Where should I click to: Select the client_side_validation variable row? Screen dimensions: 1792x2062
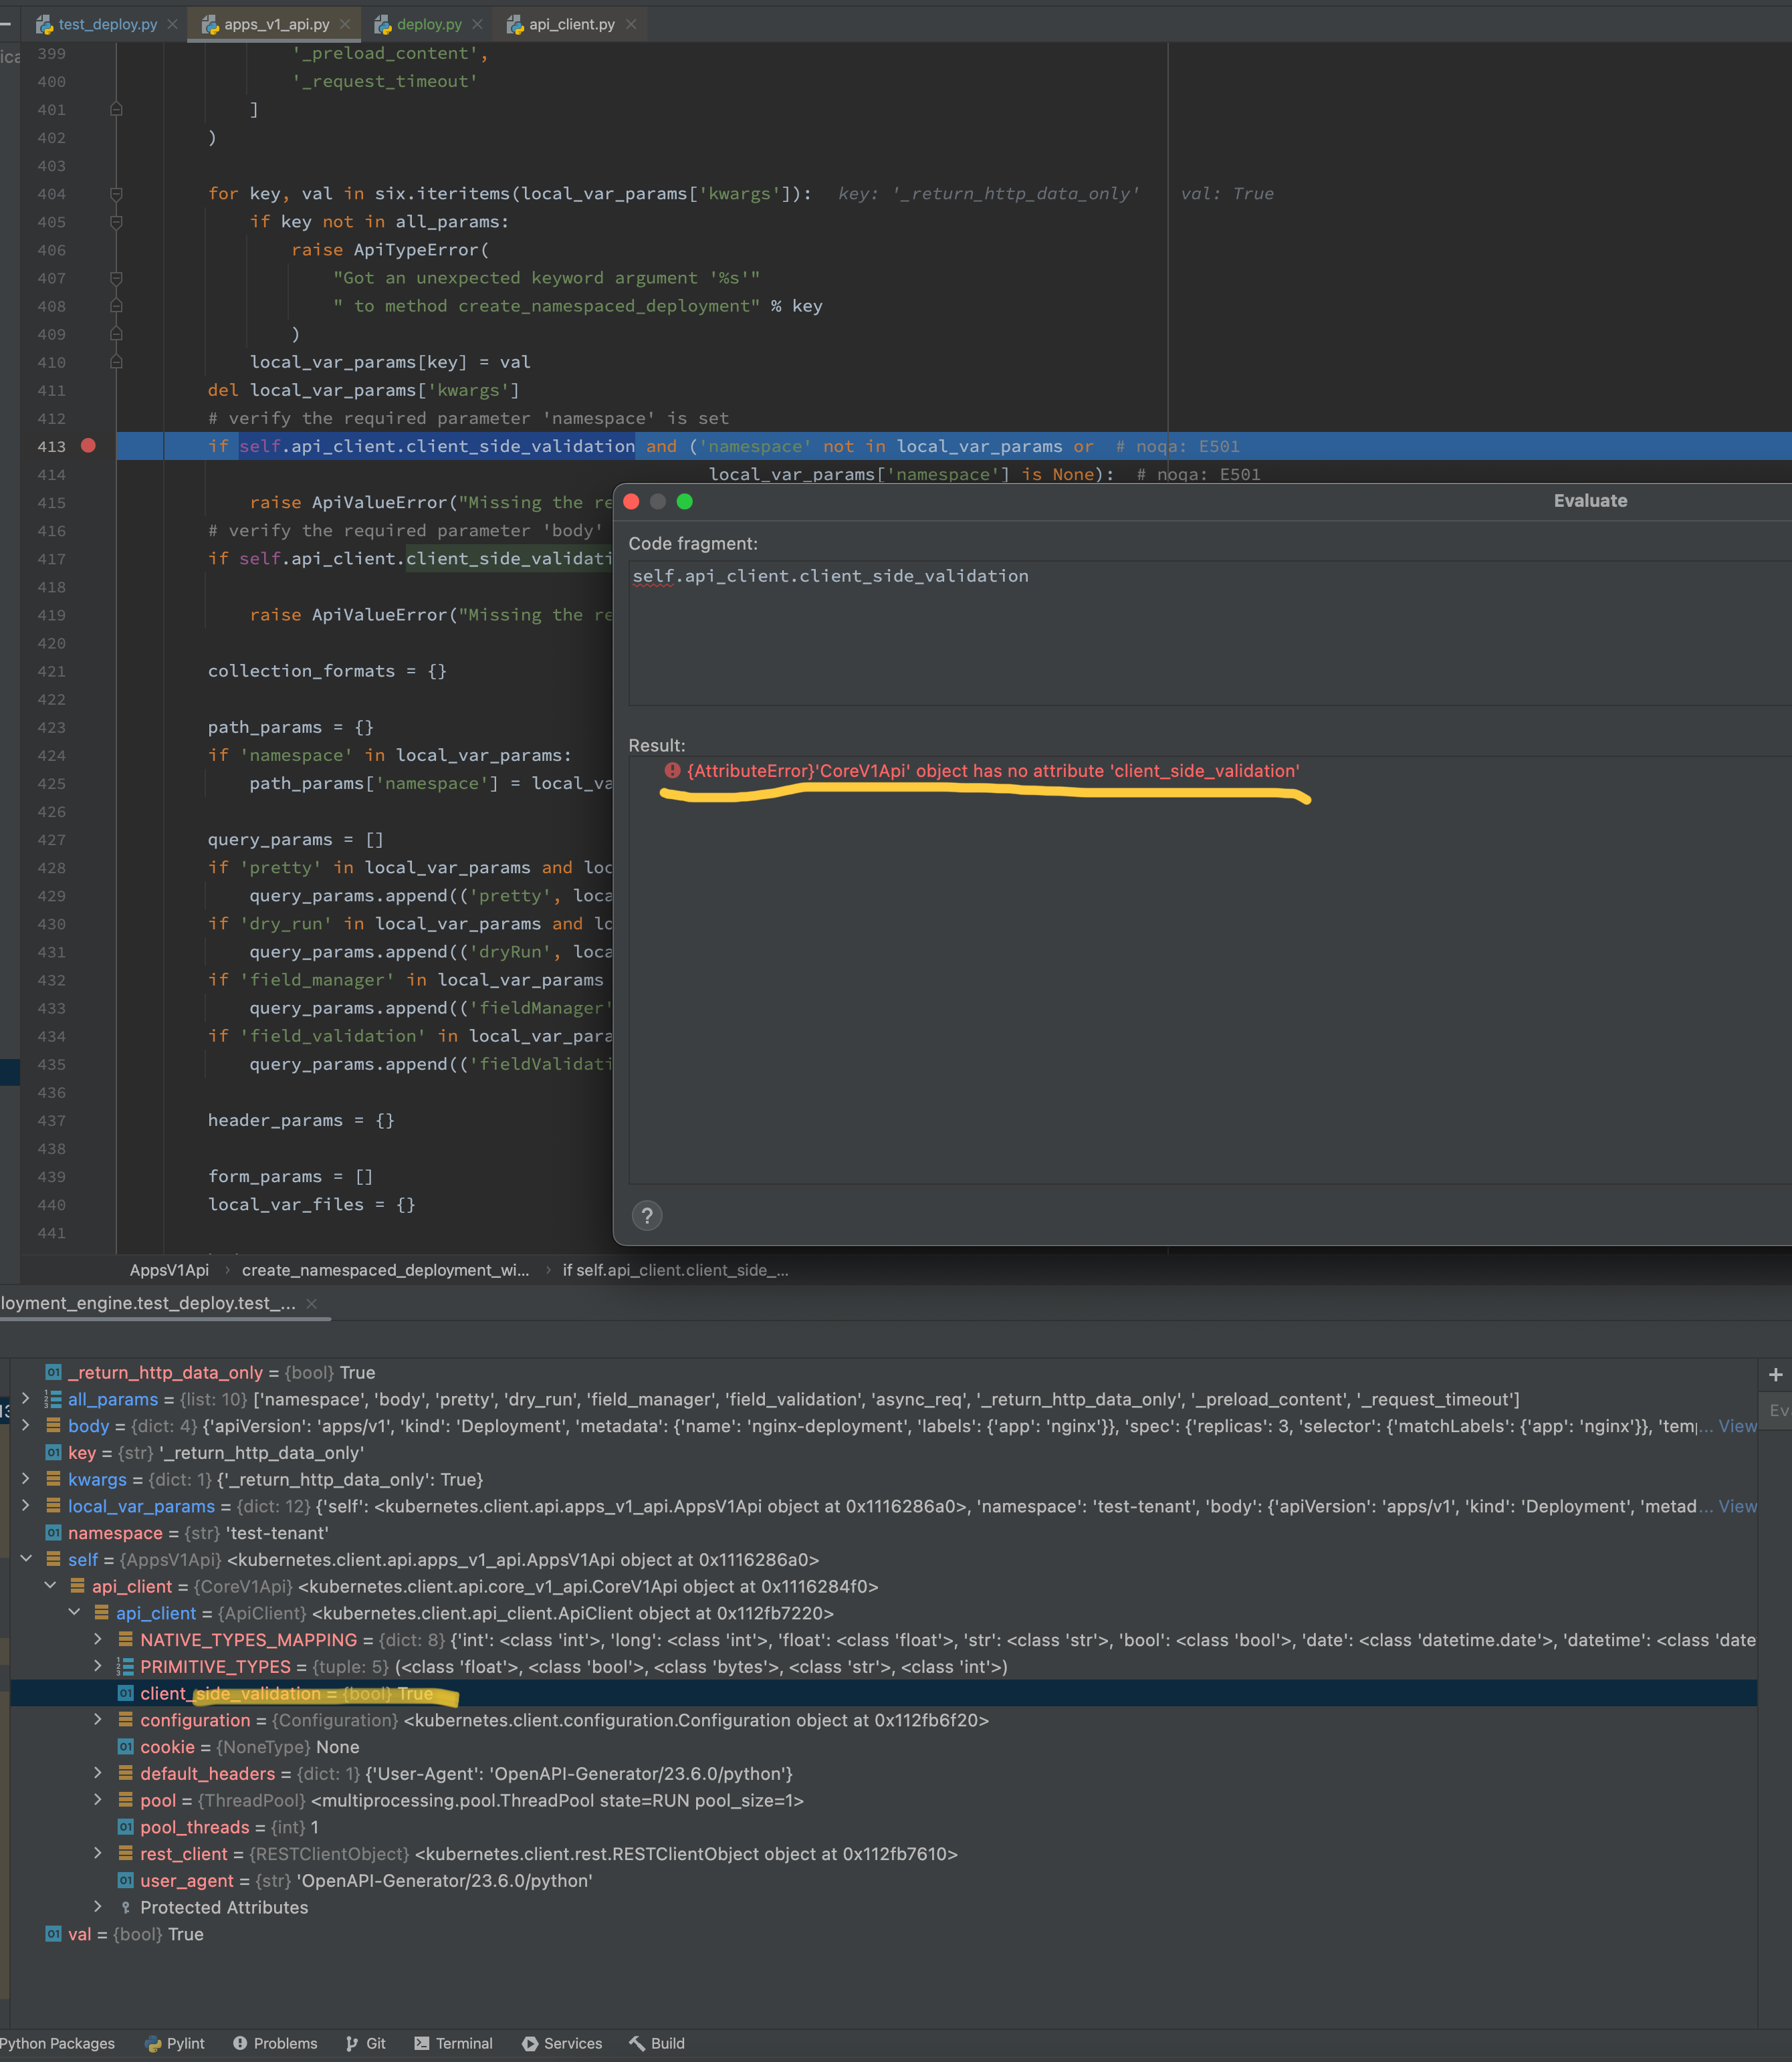coord(883,1693)
